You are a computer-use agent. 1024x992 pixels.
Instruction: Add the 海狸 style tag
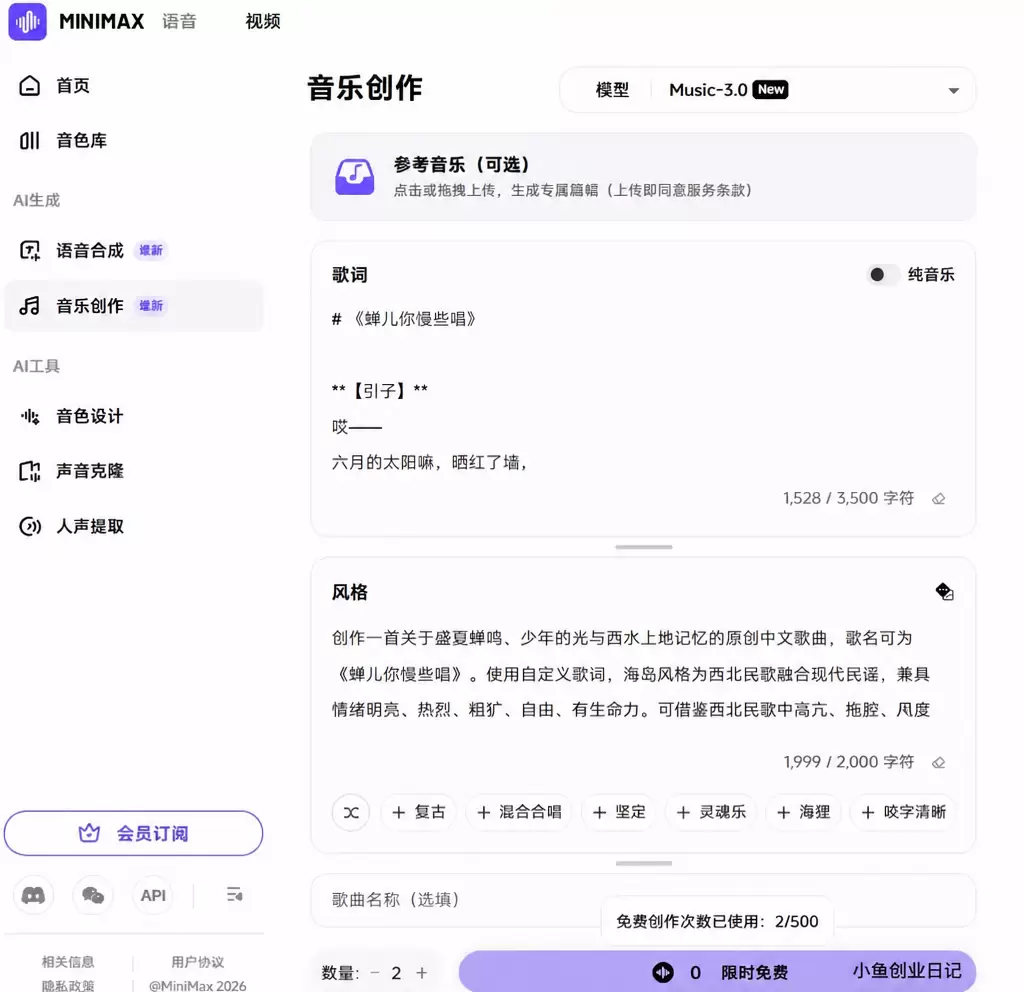pos(803,812)
